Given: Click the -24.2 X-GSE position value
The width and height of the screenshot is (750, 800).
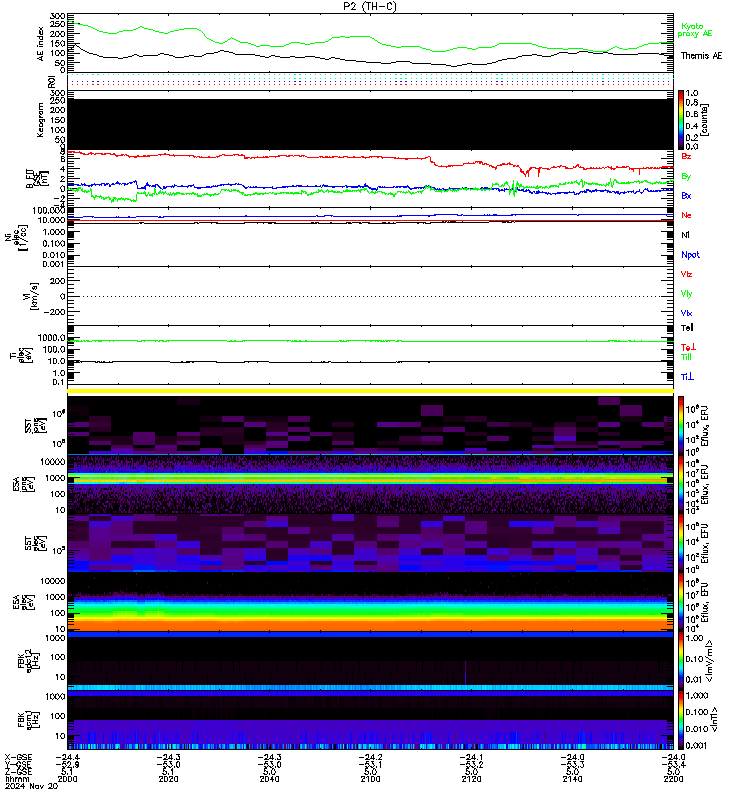Looking at the screenshot, I should [370, 758].
